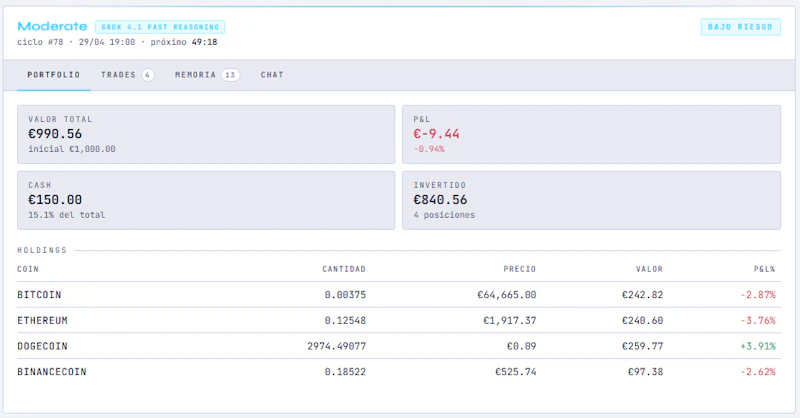800x418 pixels.
Task: Click the Moderate agent title
Action: click(53, 27)
